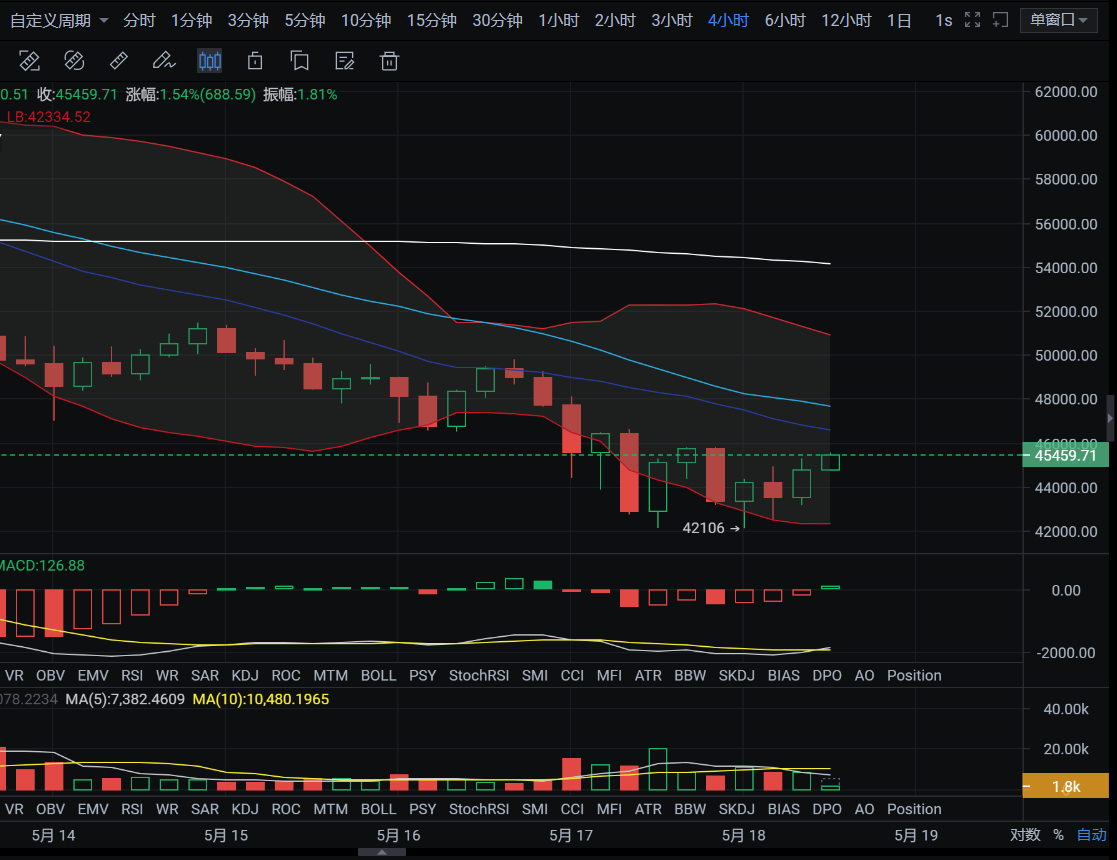This screenshot has width=1117, height=860.
Task: Pick PSY in volume panel indicator row
Action: (422, 809)
